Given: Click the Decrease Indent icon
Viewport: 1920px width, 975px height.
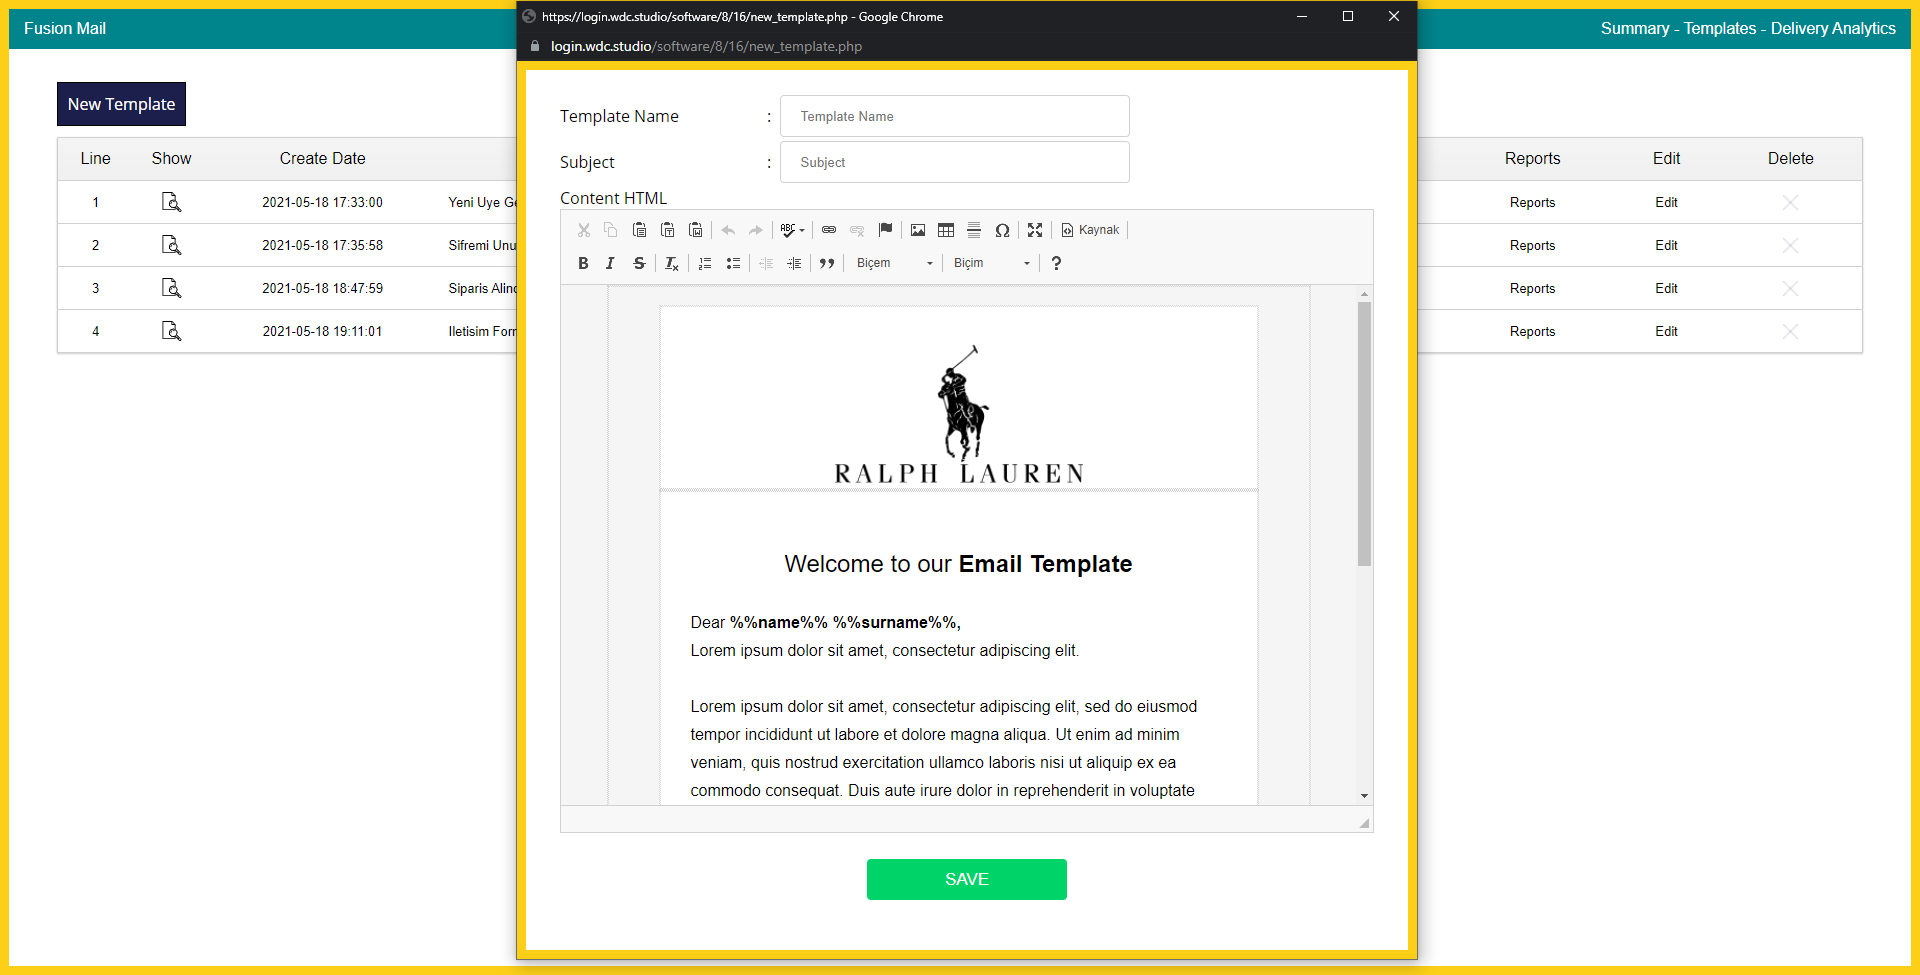Looking at the screenshot, I should (x=766, y=263).
